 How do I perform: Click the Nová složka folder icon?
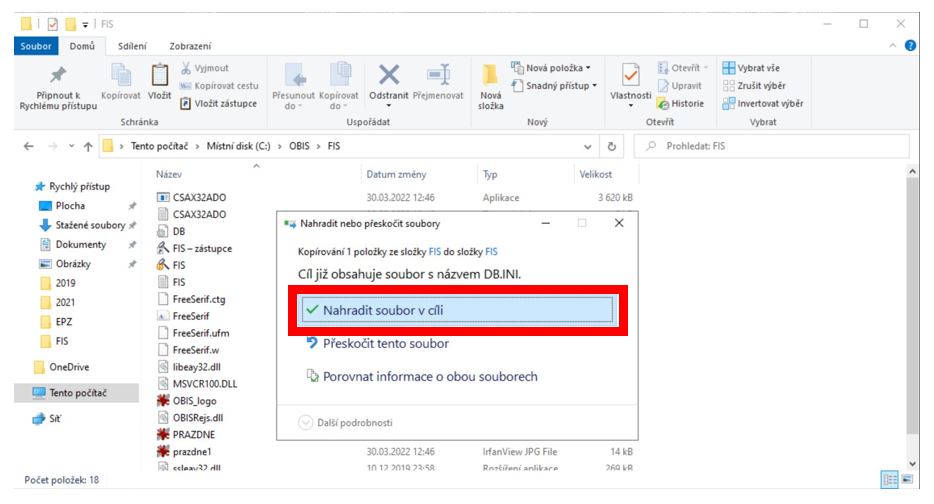[491, 78]
